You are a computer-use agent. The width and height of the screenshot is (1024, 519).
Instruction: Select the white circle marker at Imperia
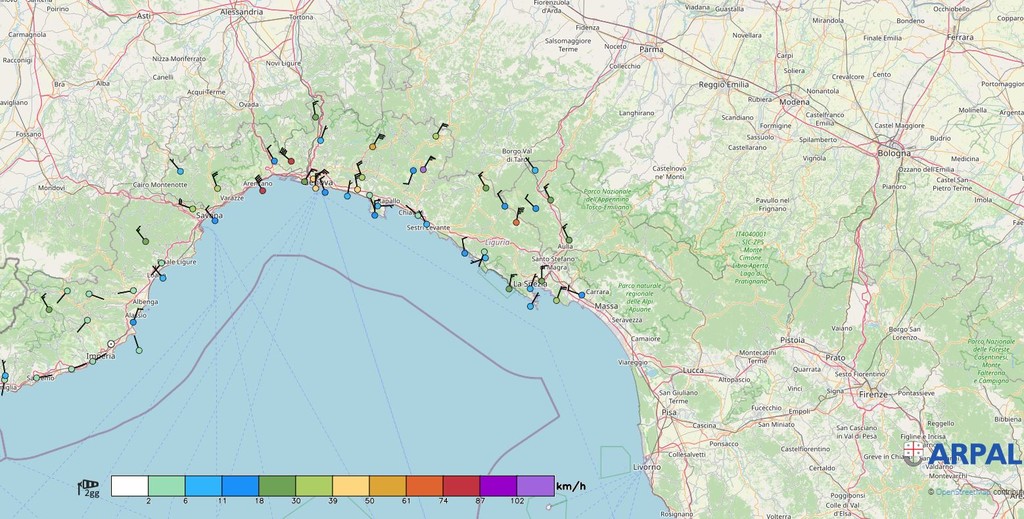(x=111, y=345)
